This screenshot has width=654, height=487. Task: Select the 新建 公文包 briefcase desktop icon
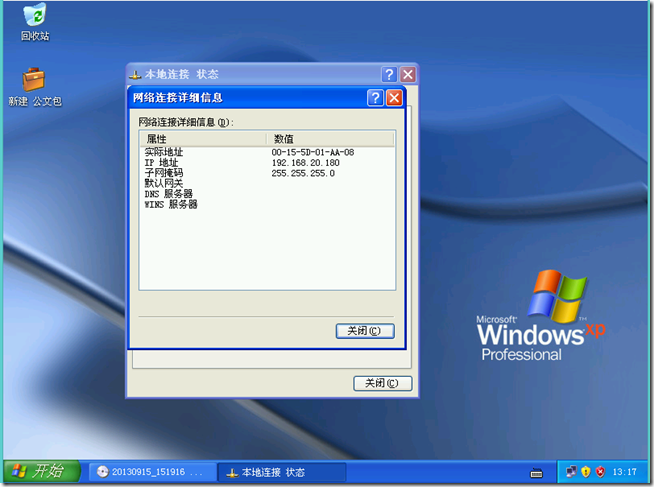(x=35, y=87)
